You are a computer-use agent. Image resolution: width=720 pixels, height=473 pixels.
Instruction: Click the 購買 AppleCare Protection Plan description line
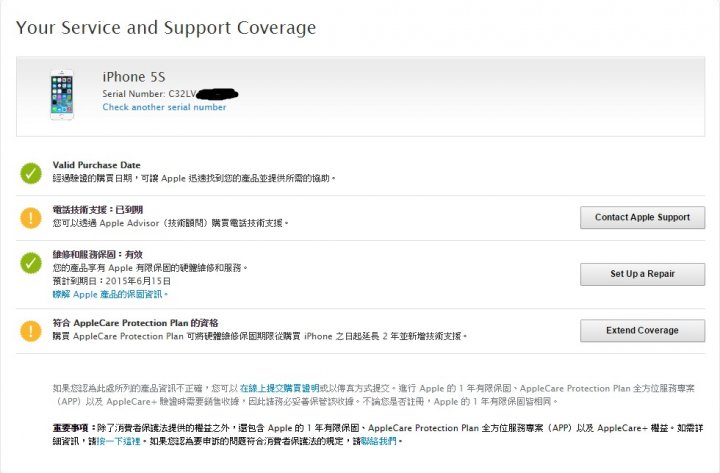[x=259, y=336]
